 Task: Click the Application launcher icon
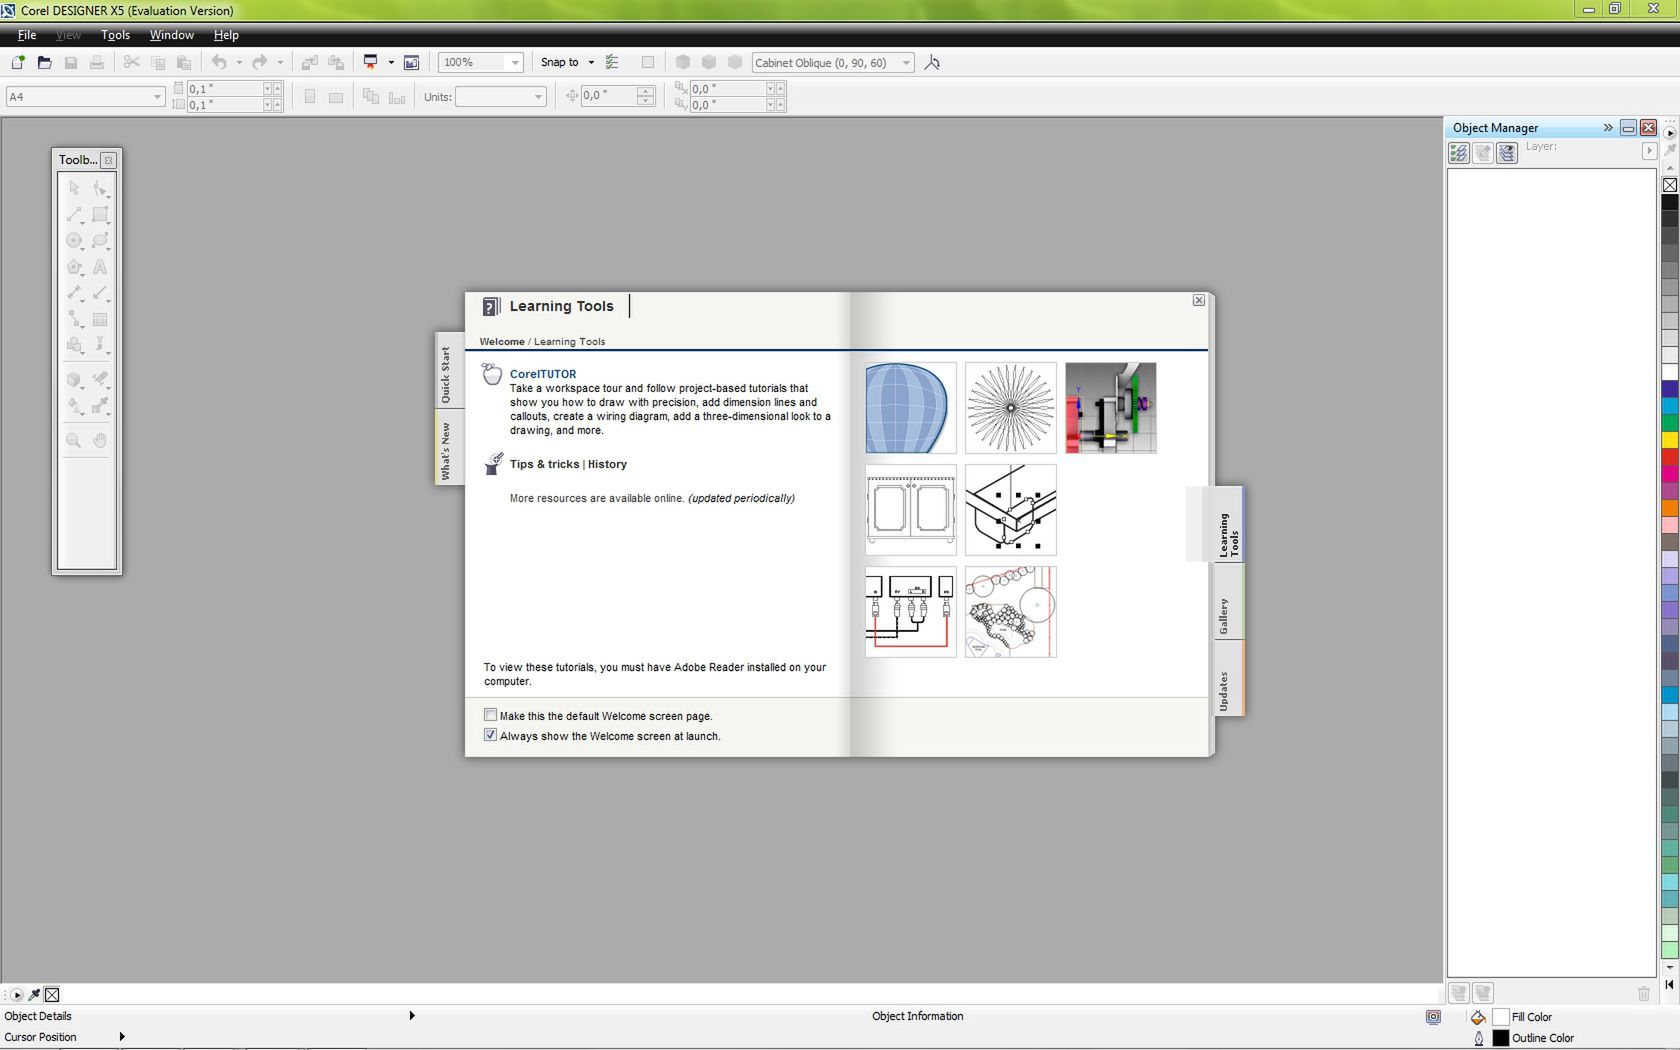coord(370,62)
